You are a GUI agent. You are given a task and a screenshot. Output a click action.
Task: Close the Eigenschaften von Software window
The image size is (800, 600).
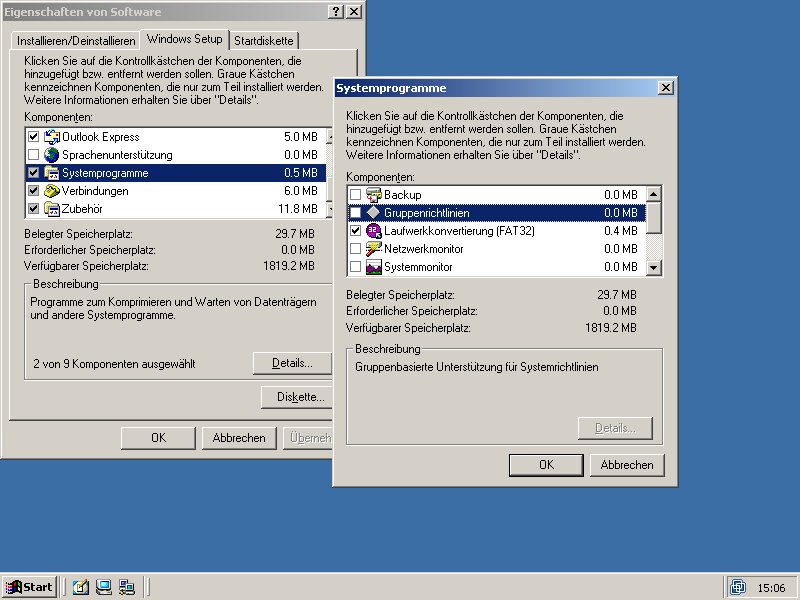tap(354, 12)
